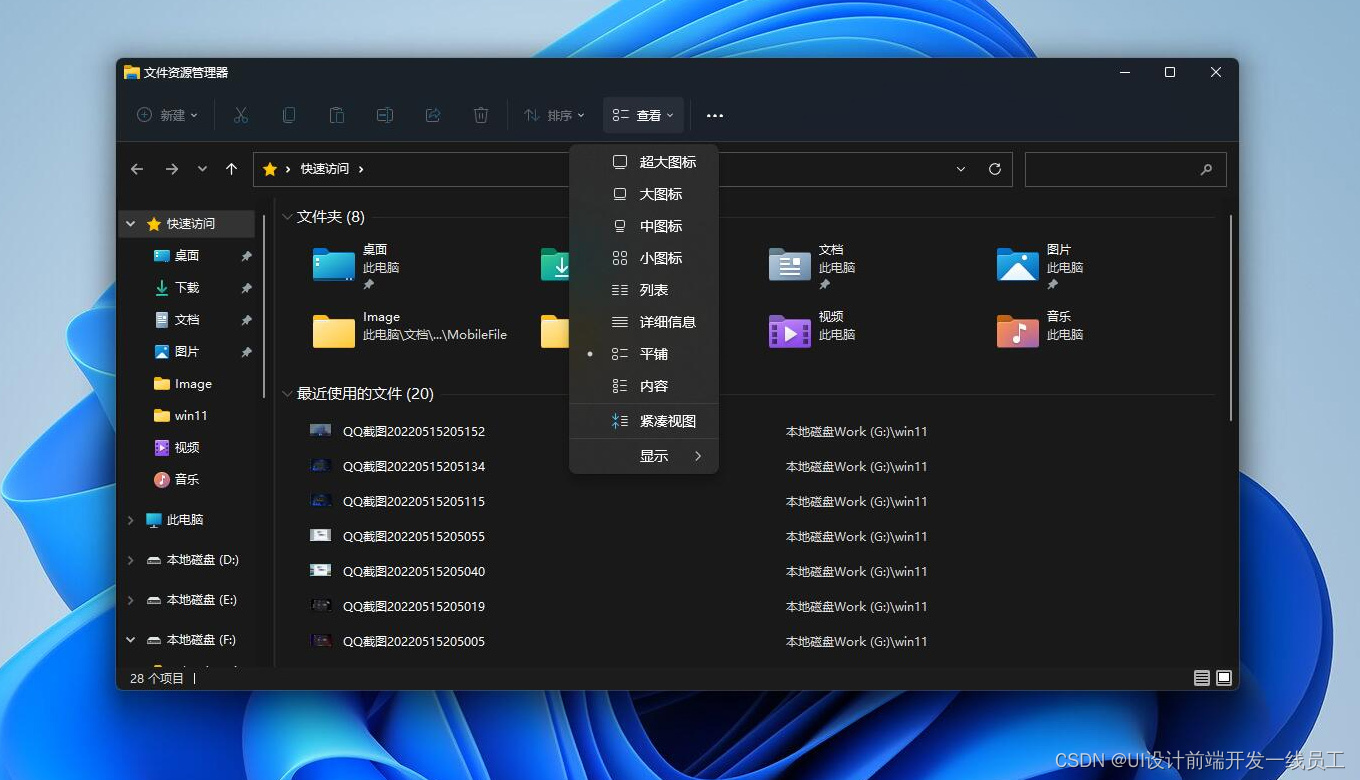
Task: Switch to large thumbnails view in status bar
Action: coord(1224,678)
